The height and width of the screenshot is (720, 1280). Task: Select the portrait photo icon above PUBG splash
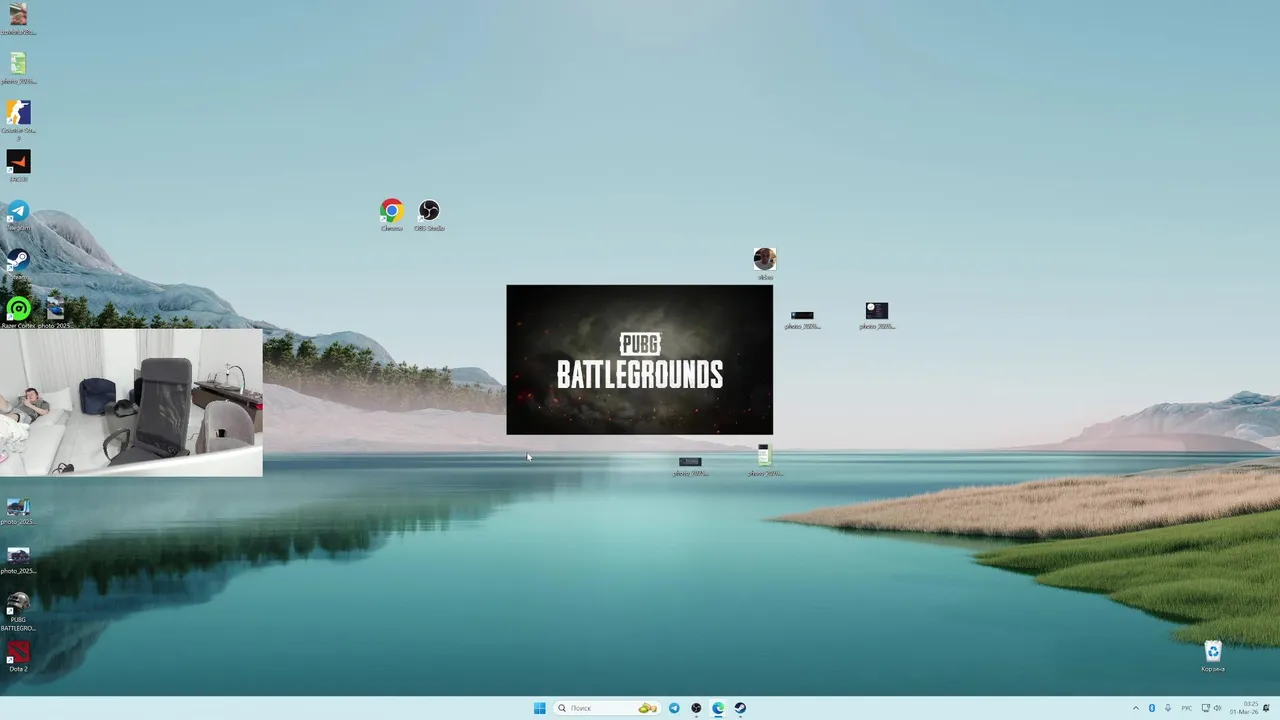click(765, 264)
